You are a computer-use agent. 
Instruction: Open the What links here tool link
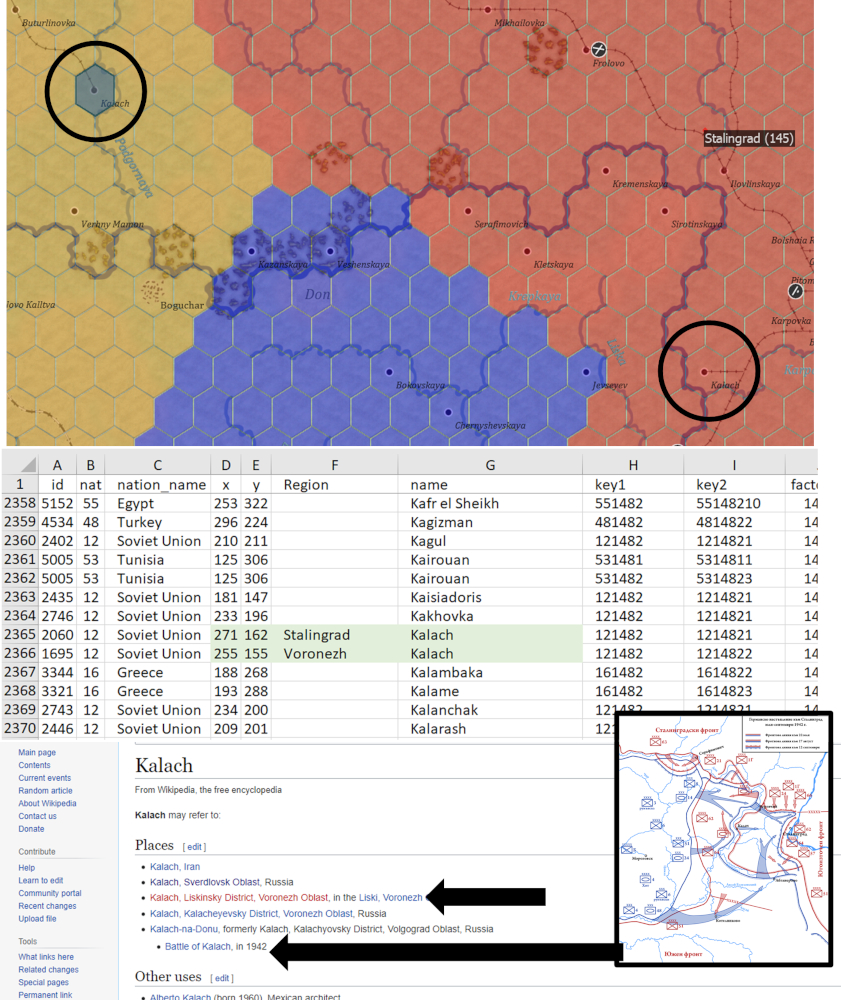click(x=46, y=957)
